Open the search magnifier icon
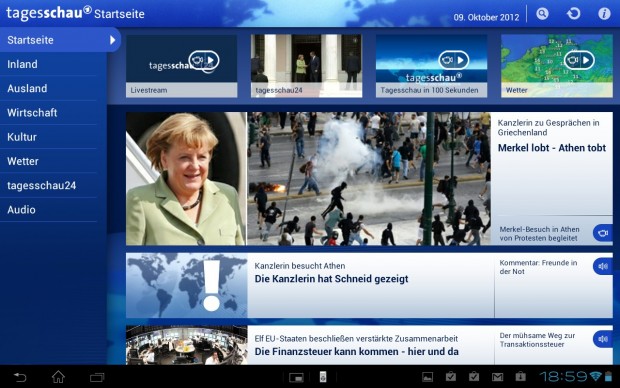The image size is (620, 388). pos(542,14)
